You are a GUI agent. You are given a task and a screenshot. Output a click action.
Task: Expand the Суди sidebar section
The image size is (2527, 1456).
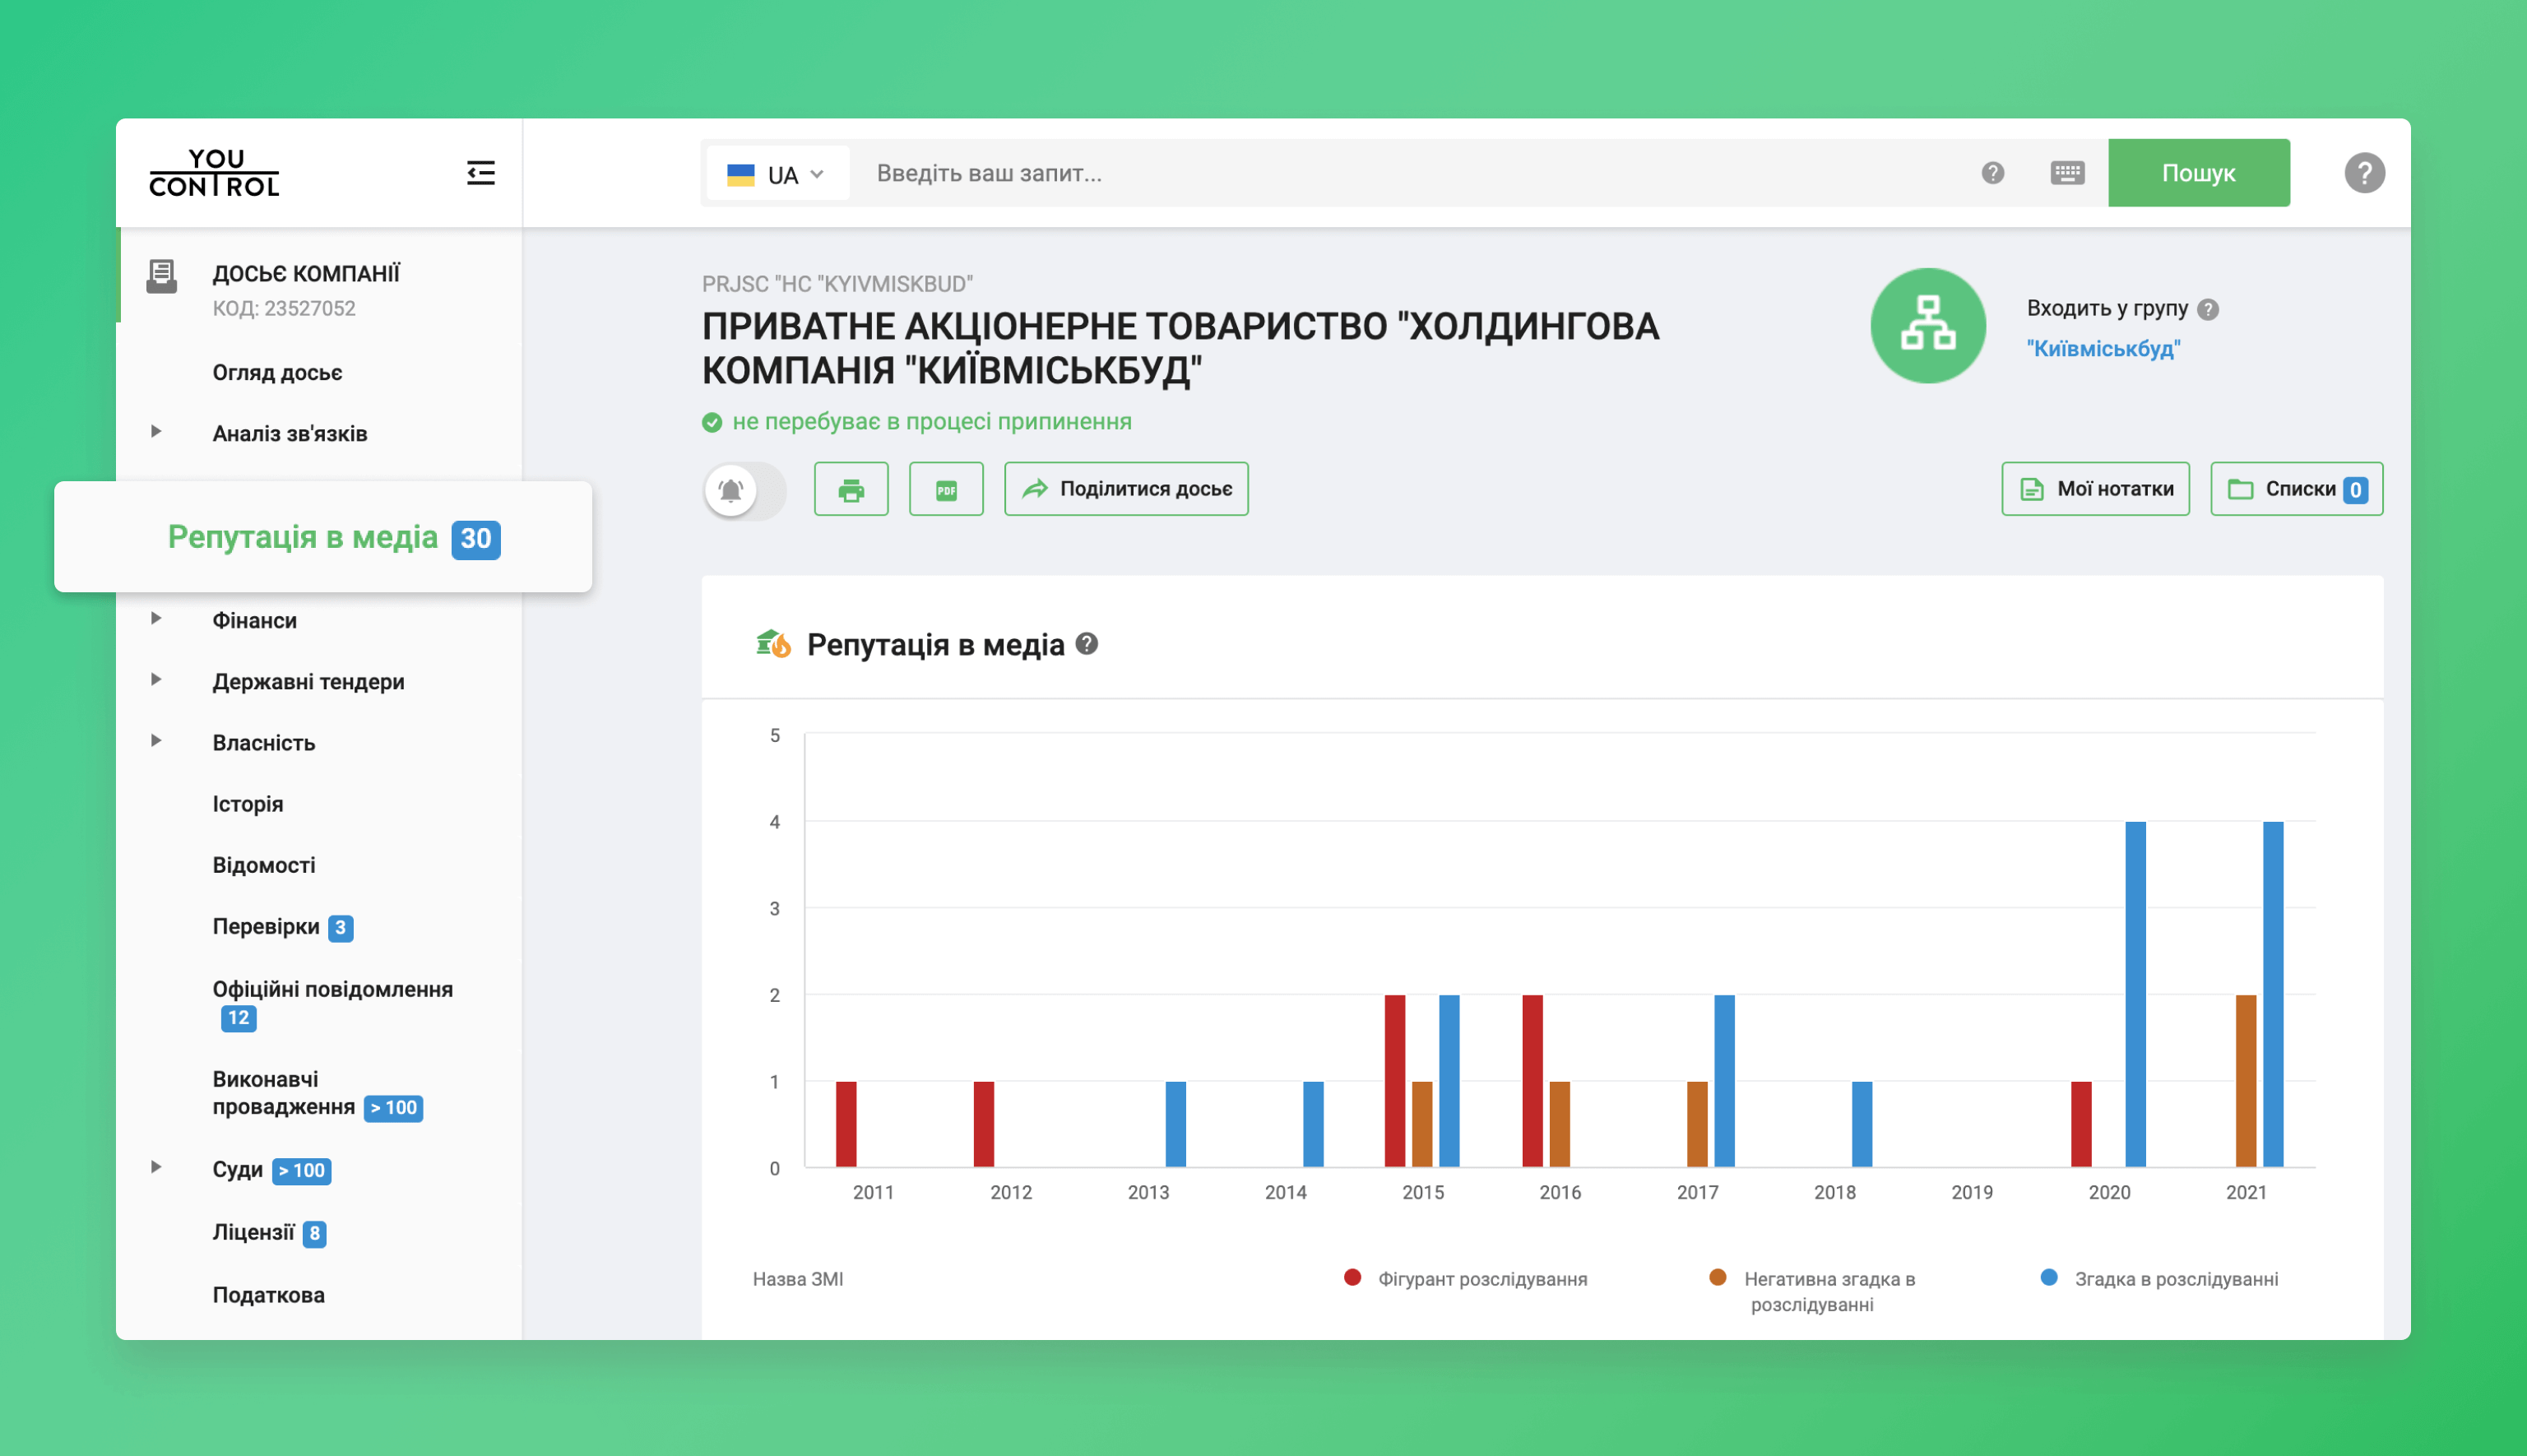click(x=156, y=1167)
